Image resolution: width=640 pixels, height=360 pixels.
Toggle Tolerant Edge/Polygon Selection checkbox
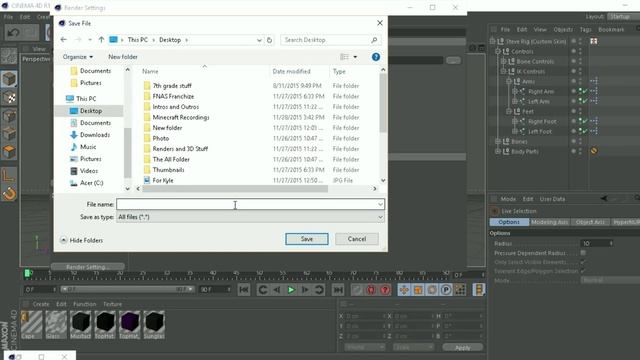pyautogui.click(x=583, y=271)
